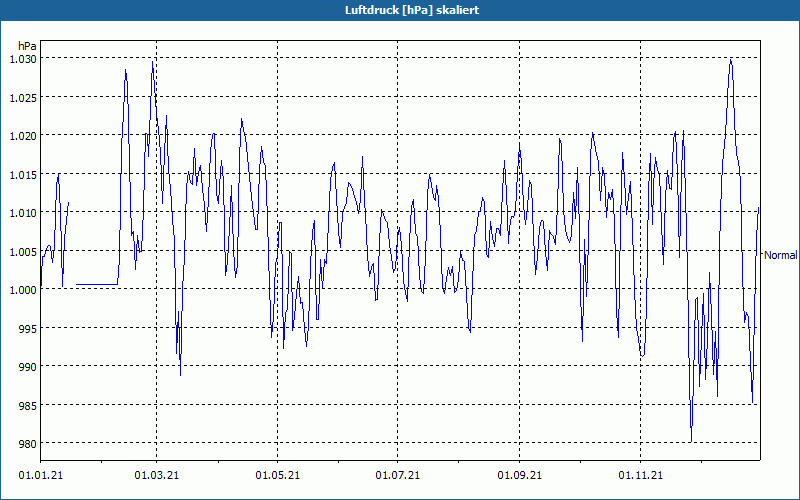Viewport: 800px width, 500px height.
Task: Click the 'Normal' label beside the chart
Action: point(780,255)
